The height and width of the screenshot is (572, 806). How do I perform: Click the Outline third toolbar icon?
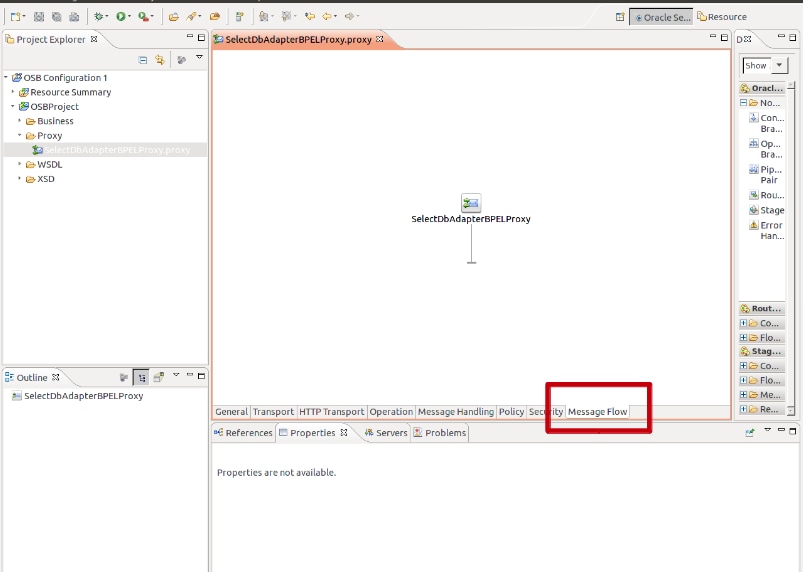pyautogui.click(x=159, y=377)
